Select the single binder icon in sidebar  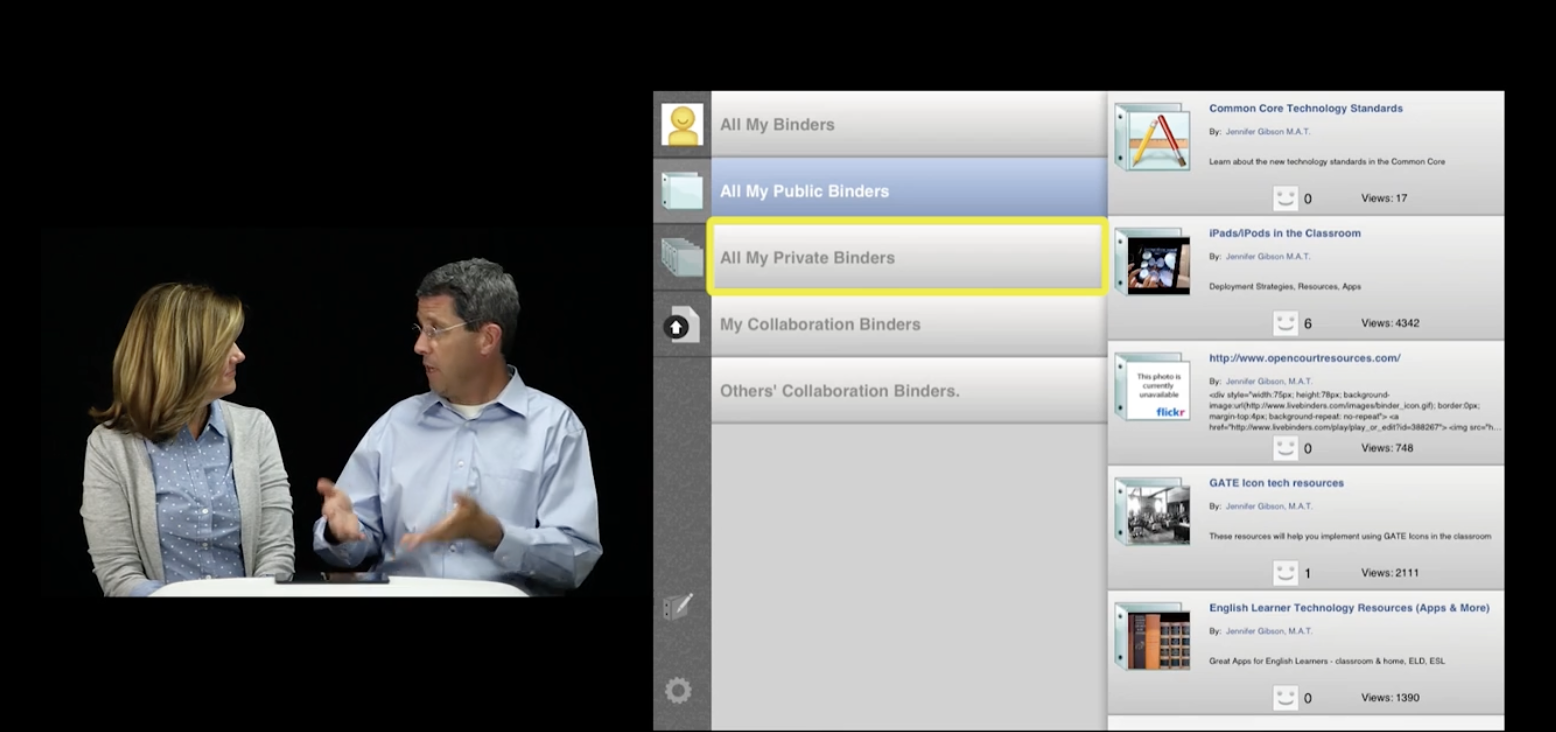681,190
